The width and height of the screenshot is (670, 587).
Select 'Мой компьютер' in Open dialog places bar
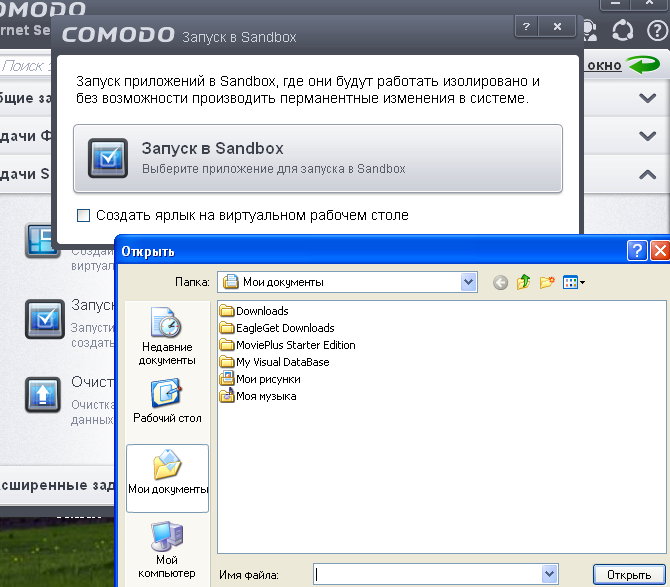coord(167,550)
